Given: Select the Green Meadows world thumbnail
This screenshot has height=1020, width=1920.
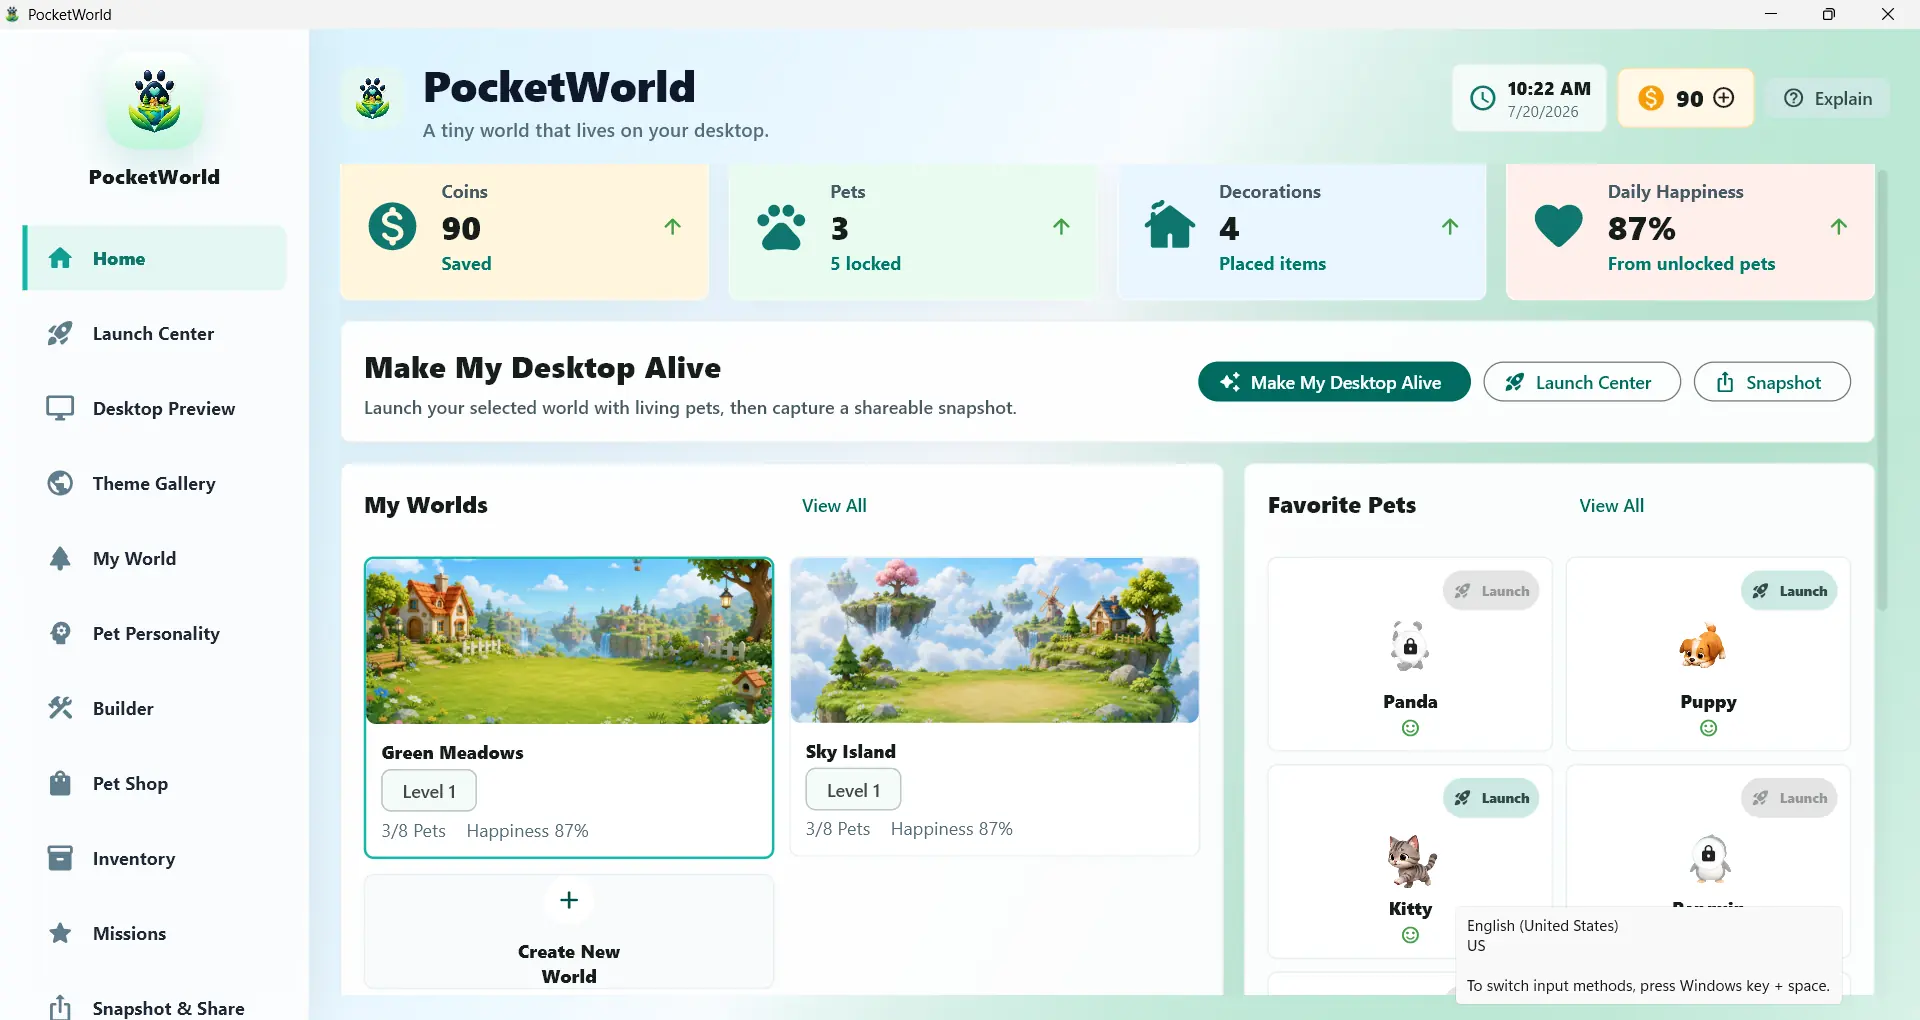Looking at the screenshot, I should (569, 641).
